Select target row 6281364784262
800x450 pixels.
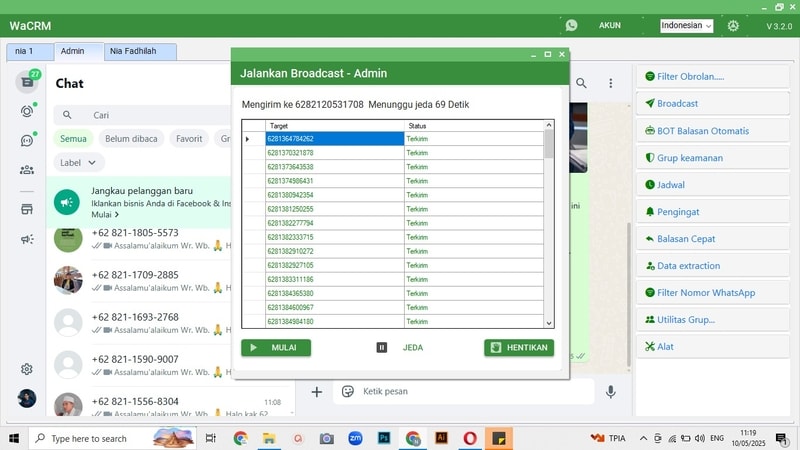[x=335, y=139]
